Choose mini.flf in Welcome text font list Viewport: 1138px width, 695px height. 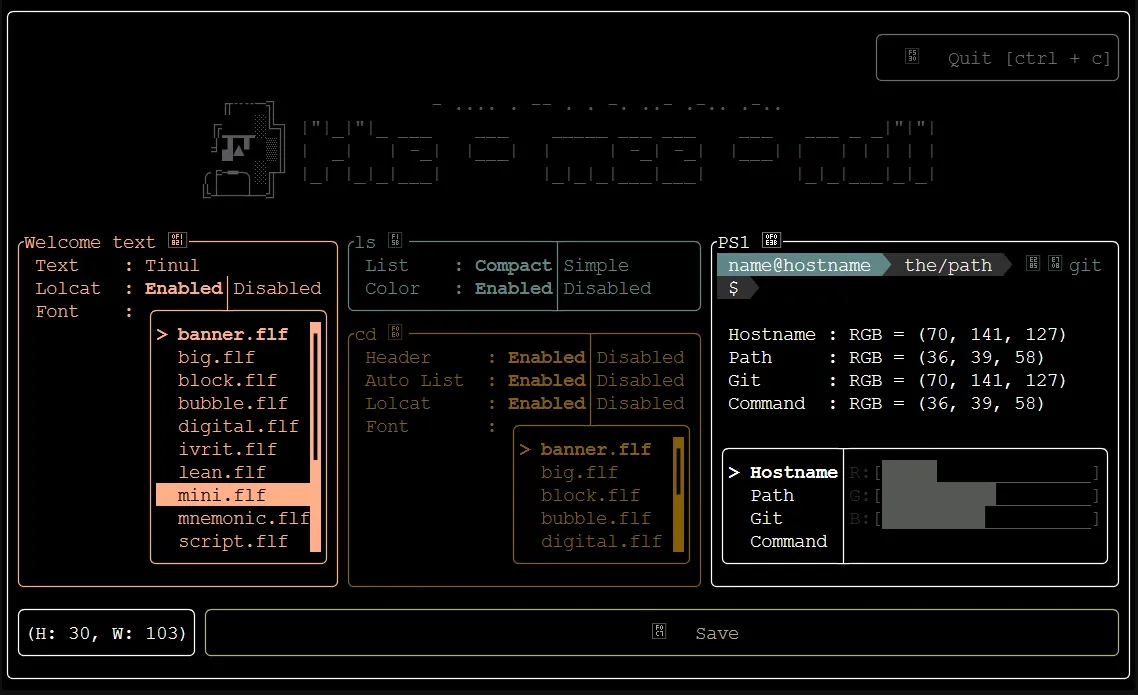coord(222,496)
